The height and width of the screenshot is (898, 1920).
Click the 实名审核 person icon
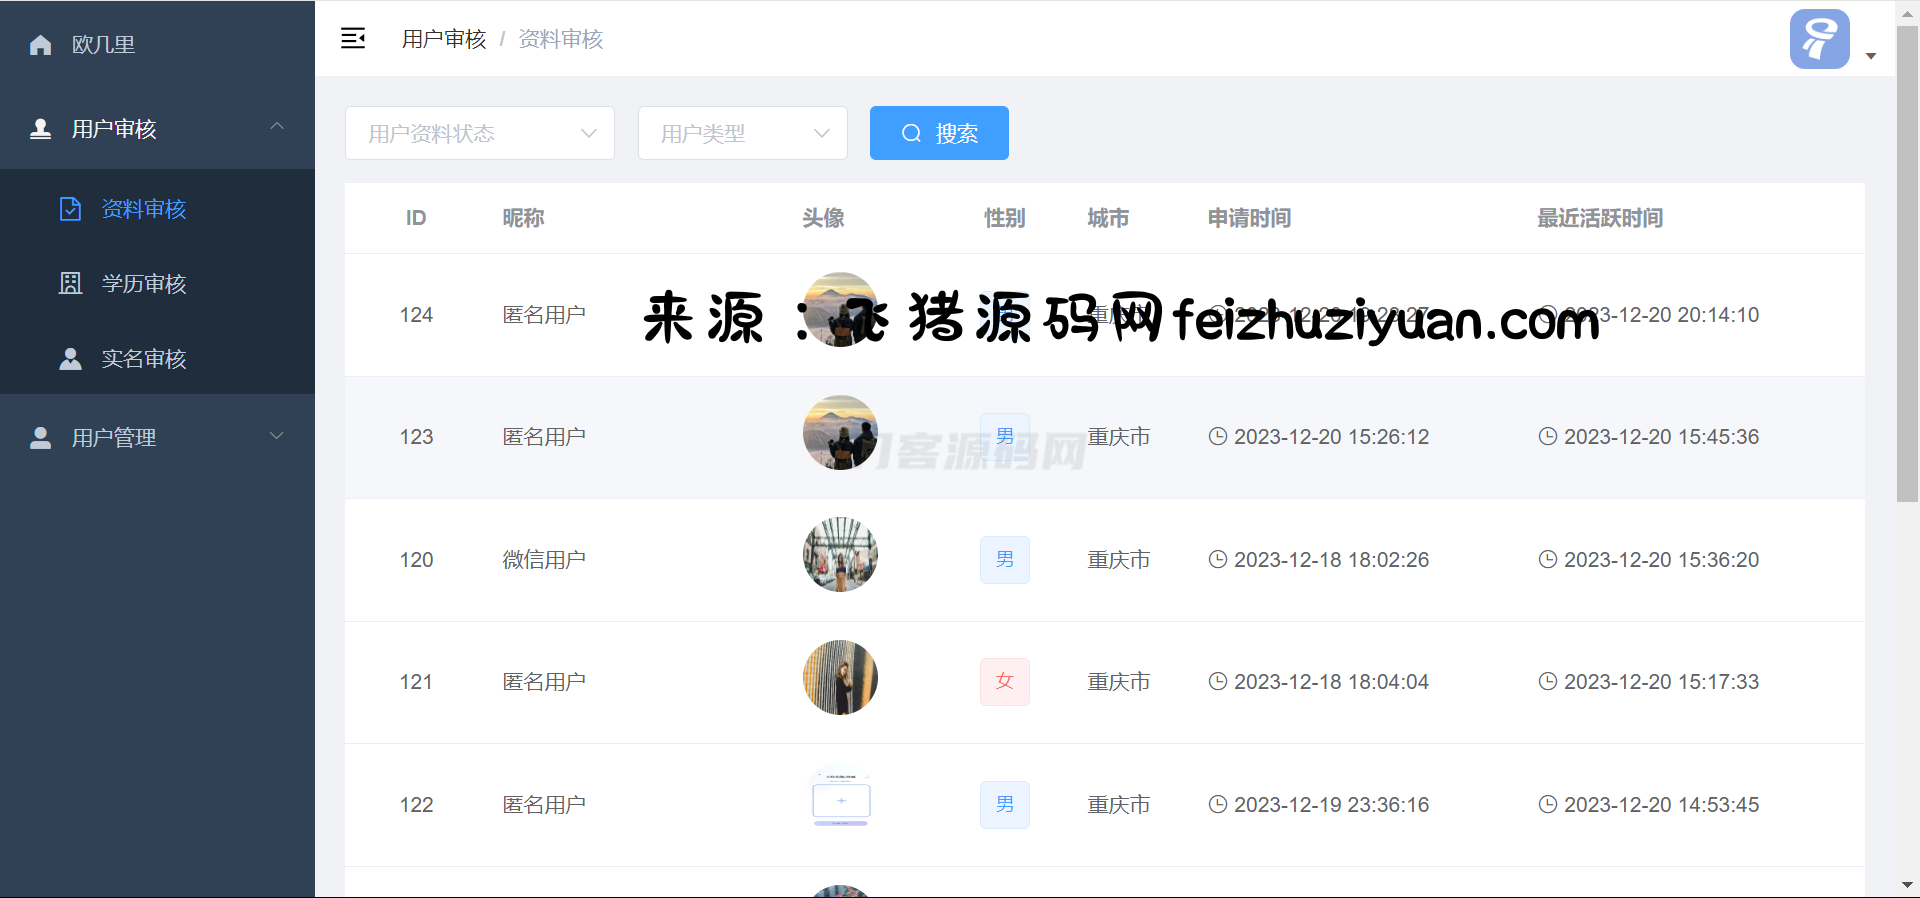point(70,359)
